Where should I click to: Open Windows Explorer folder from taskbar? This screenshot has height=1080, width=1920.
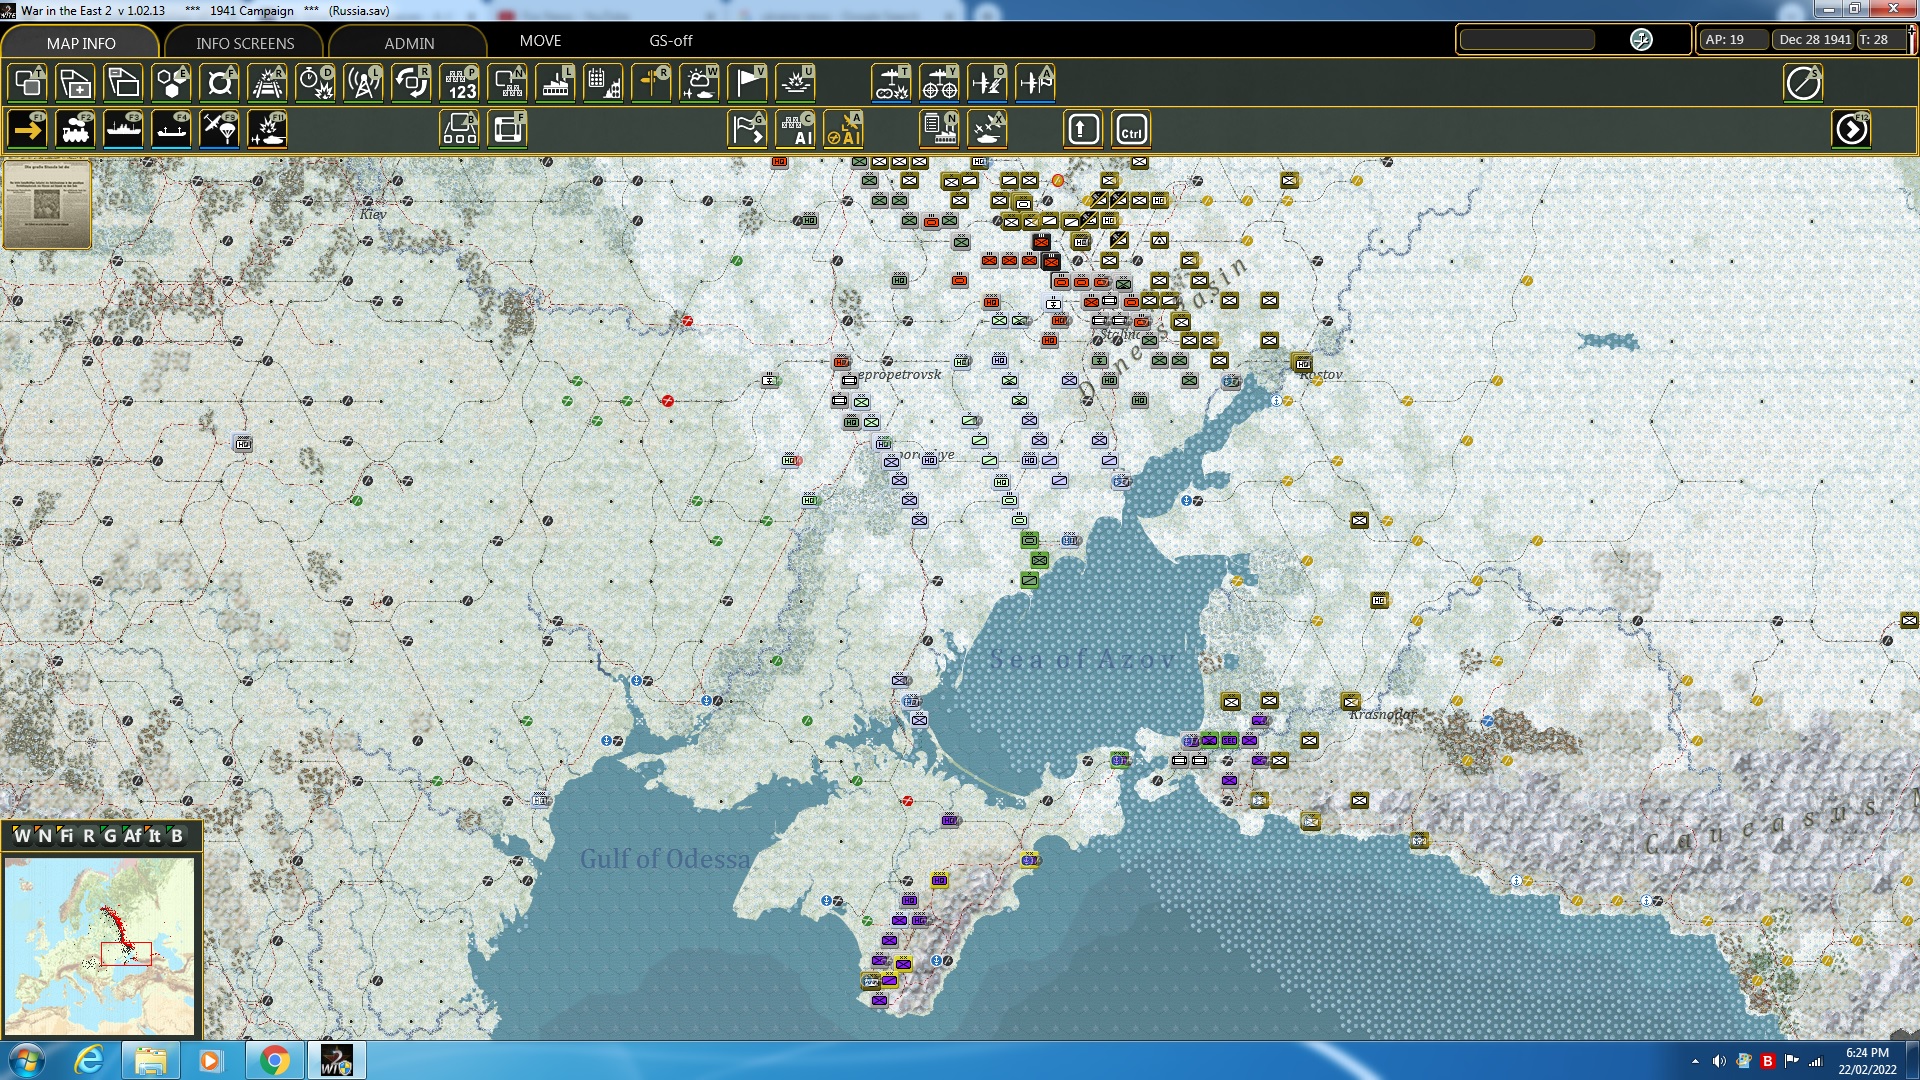pos(150,1060)
